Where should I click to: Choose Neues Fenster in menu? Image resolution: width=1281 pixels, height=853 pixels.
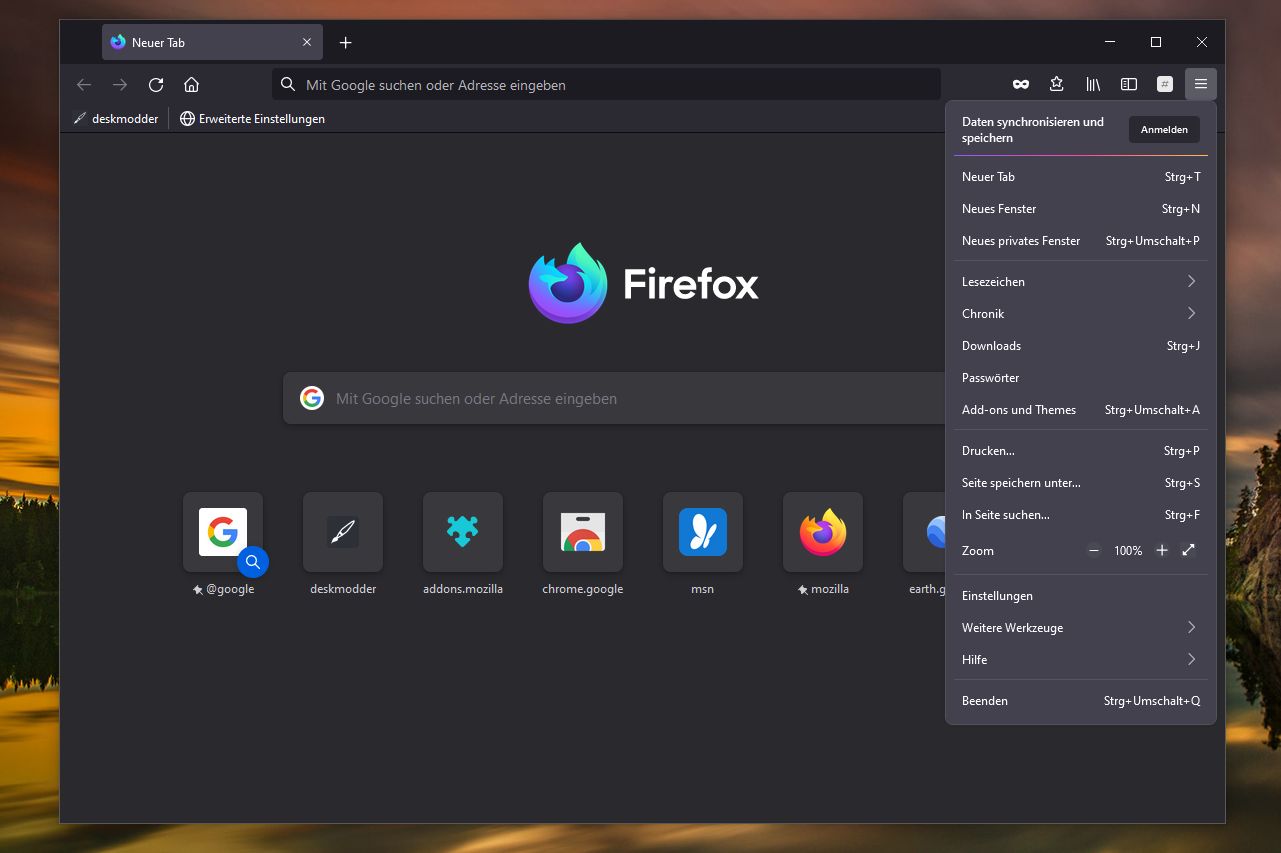pyautogui.click(x=1081, y=209)
